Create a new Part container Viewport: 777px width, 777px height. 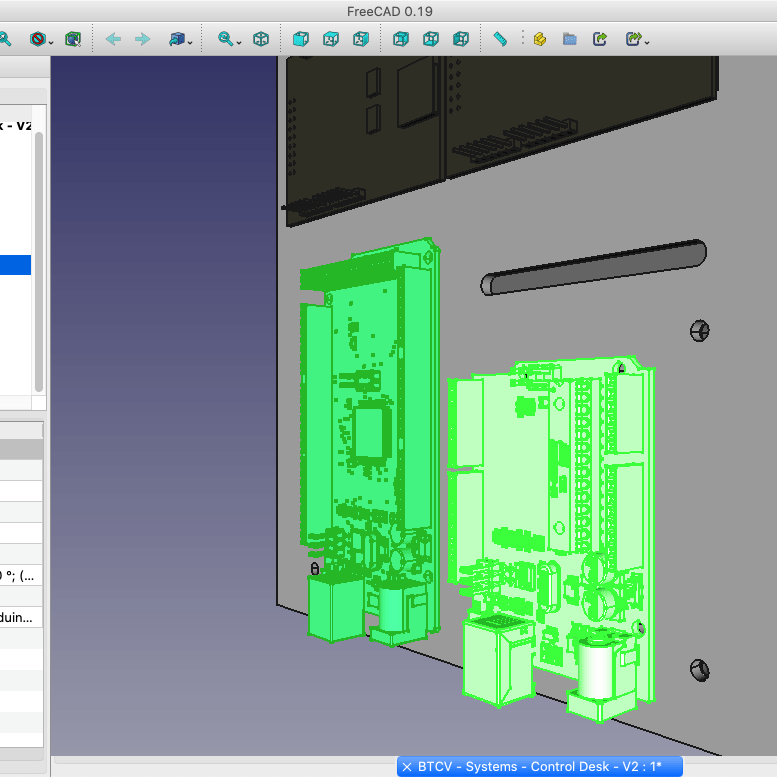click(539, 39)
